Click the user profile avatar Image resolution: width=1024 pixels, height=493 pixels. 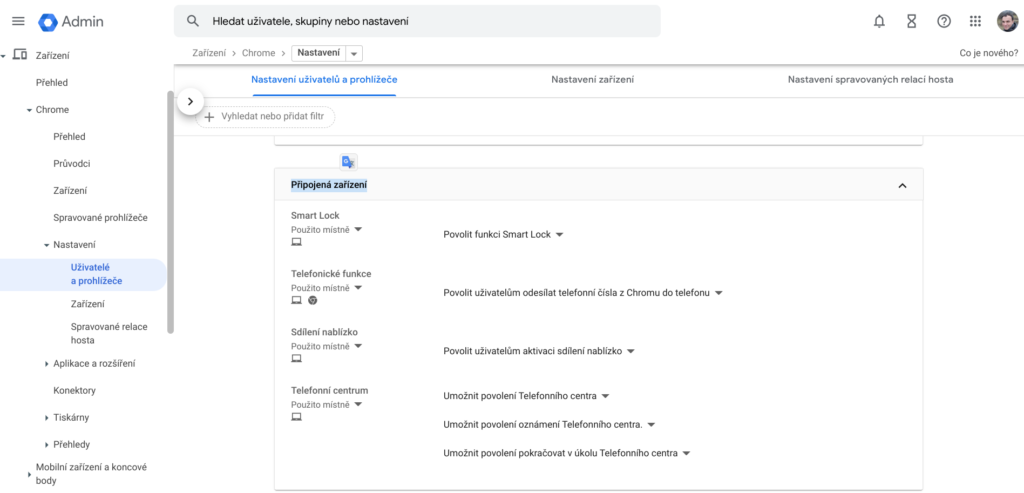click(1007, 21)
